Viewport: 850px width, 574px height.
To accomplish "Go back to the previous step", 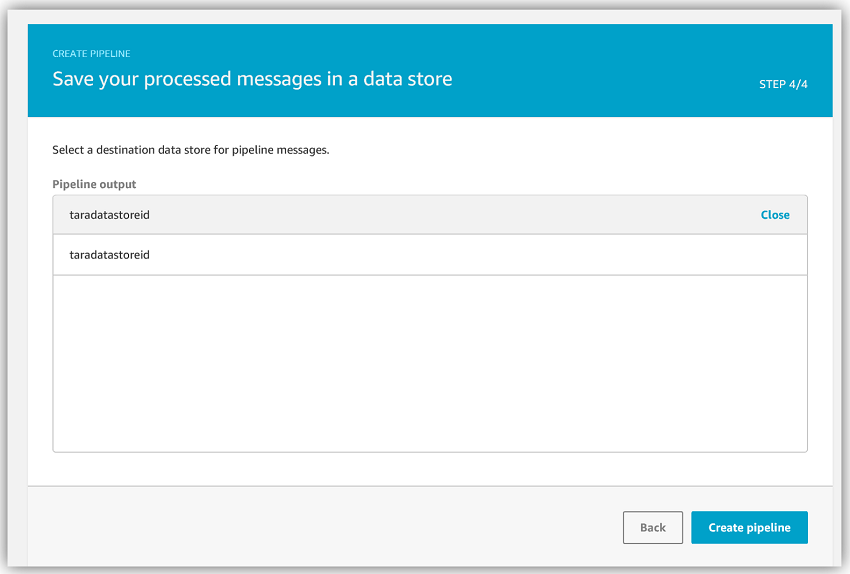I will (653, 527).
